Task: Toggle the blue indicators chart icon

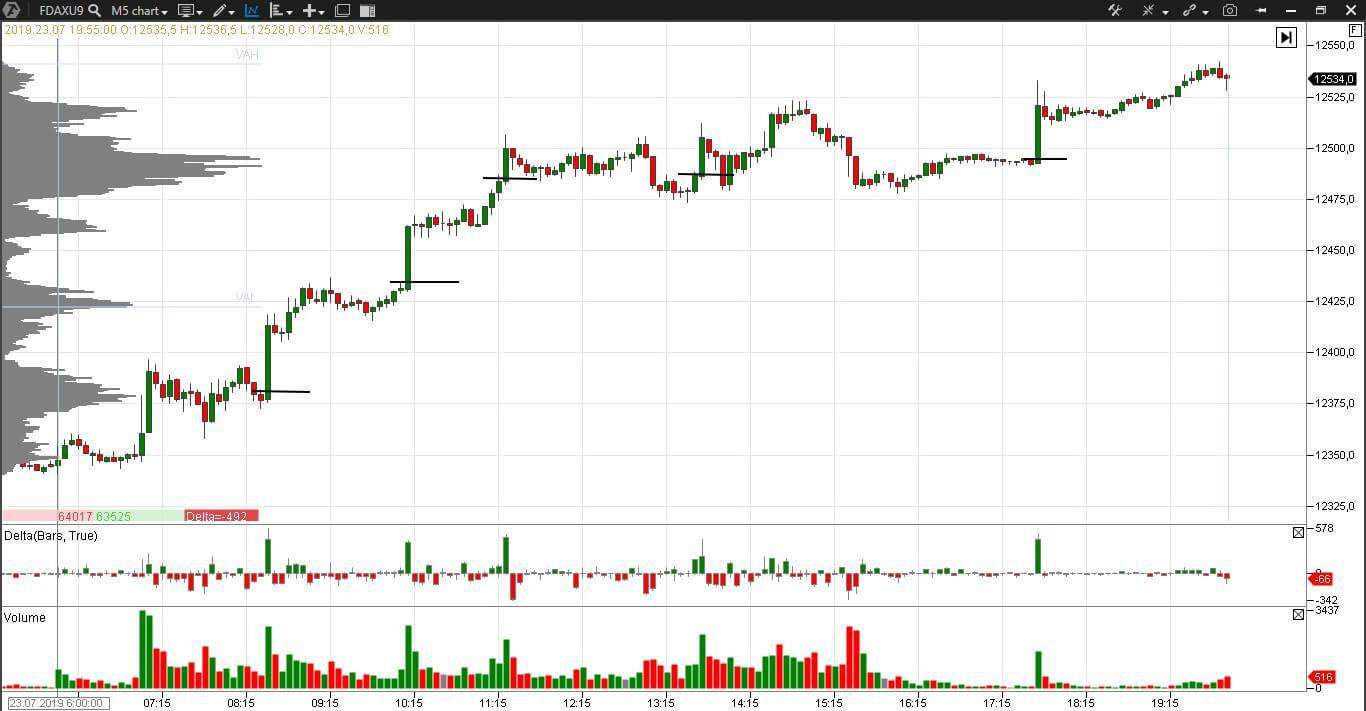Action: [251, 11]
